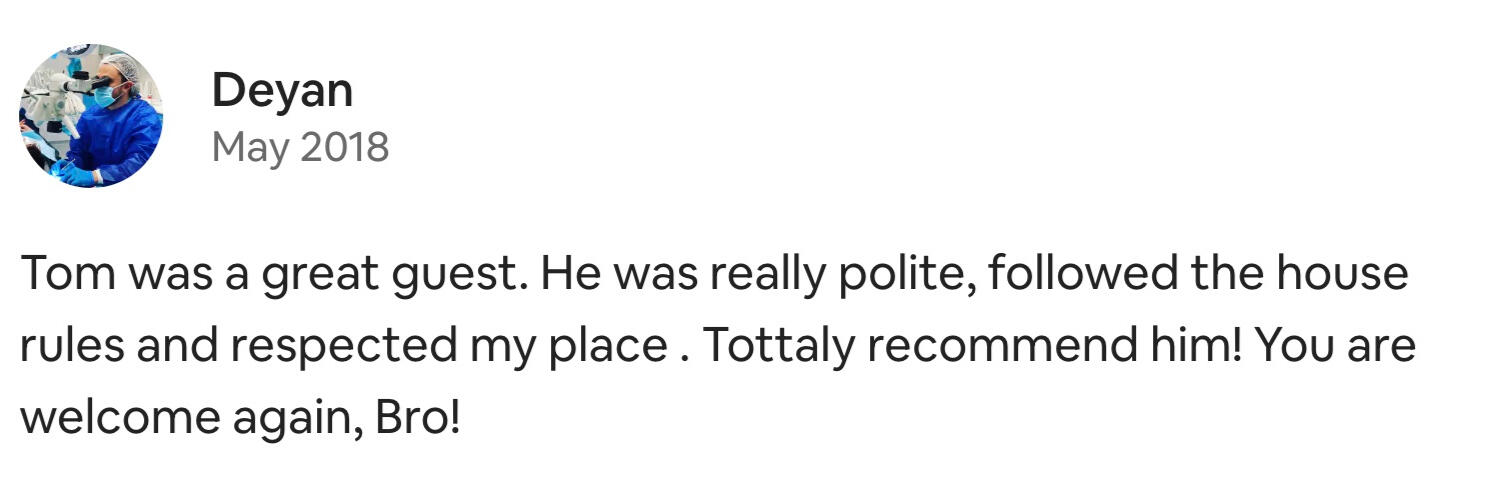
Task: Open the Deyan reviewer name link
Action: pos(282,91)
